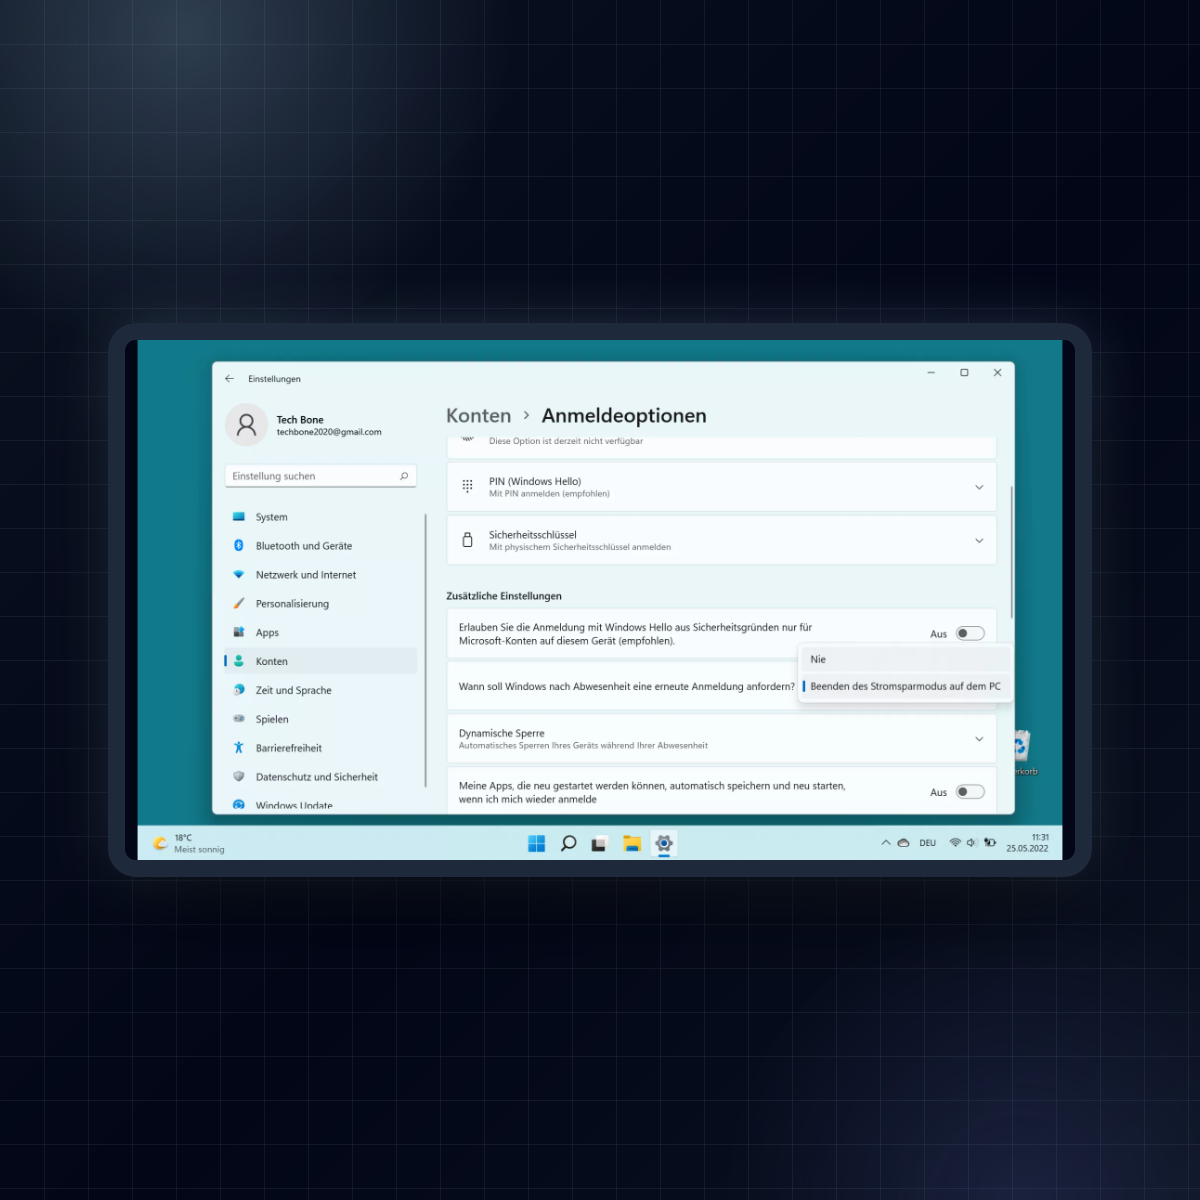The image size is (1200, 1200).
Task: Toggle automatic restart apps save switch
Action: pos(970,792)
